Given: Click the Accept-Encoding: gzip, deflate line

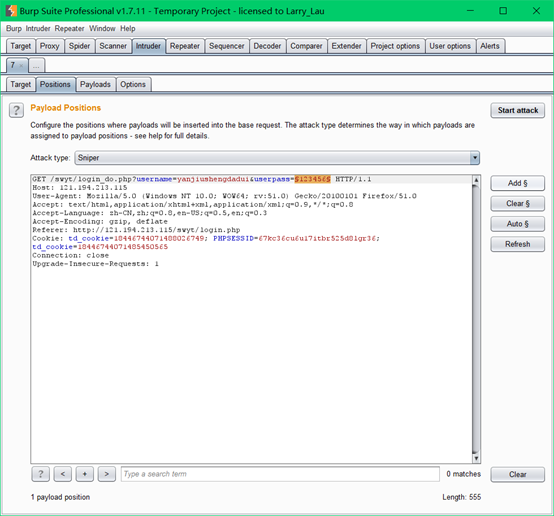Looking at the screenshot, I should (x=100, y=222).
